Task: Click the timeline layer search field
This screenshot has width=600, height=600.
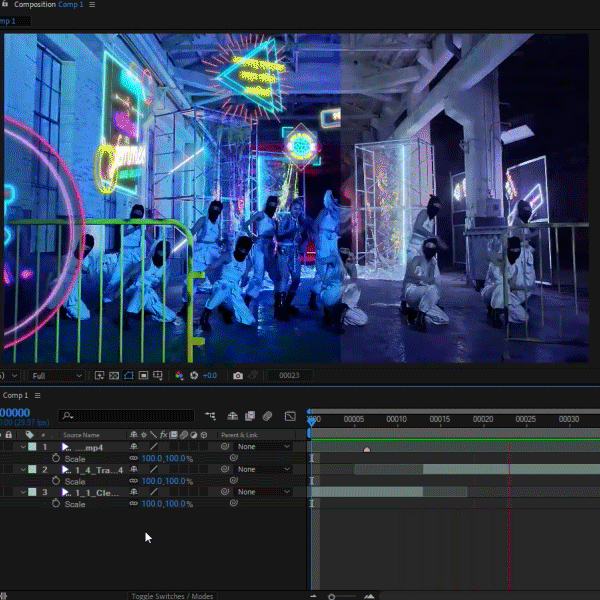Action: [x=126, y=416]
